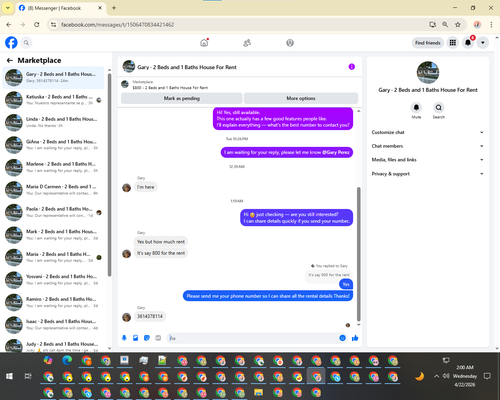Open Yosvani's 2 Beds conversation
Screen dimensions: 500x400
click(53, 280)
